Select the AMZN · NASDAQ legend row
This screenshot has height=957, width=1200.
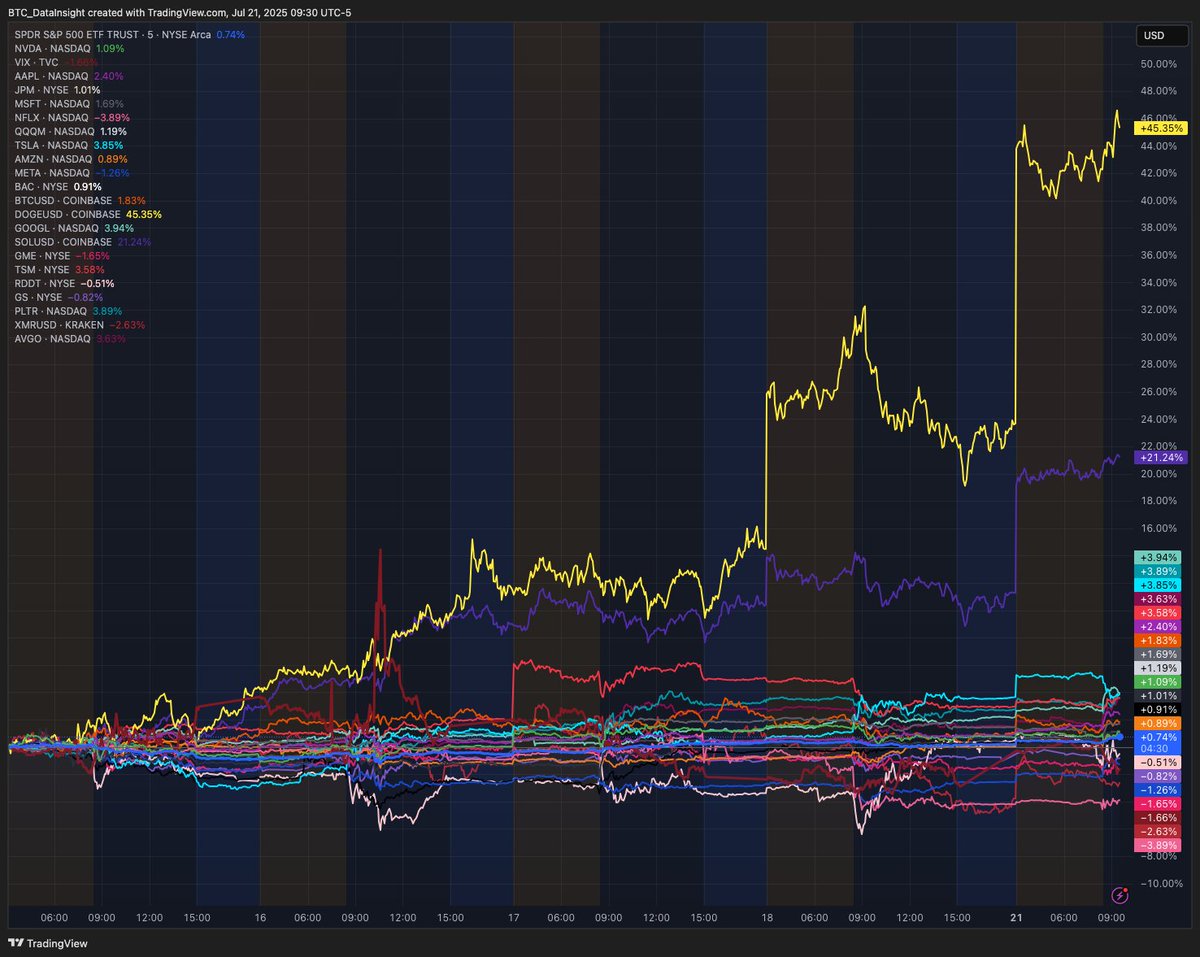(x=71, y=160)
